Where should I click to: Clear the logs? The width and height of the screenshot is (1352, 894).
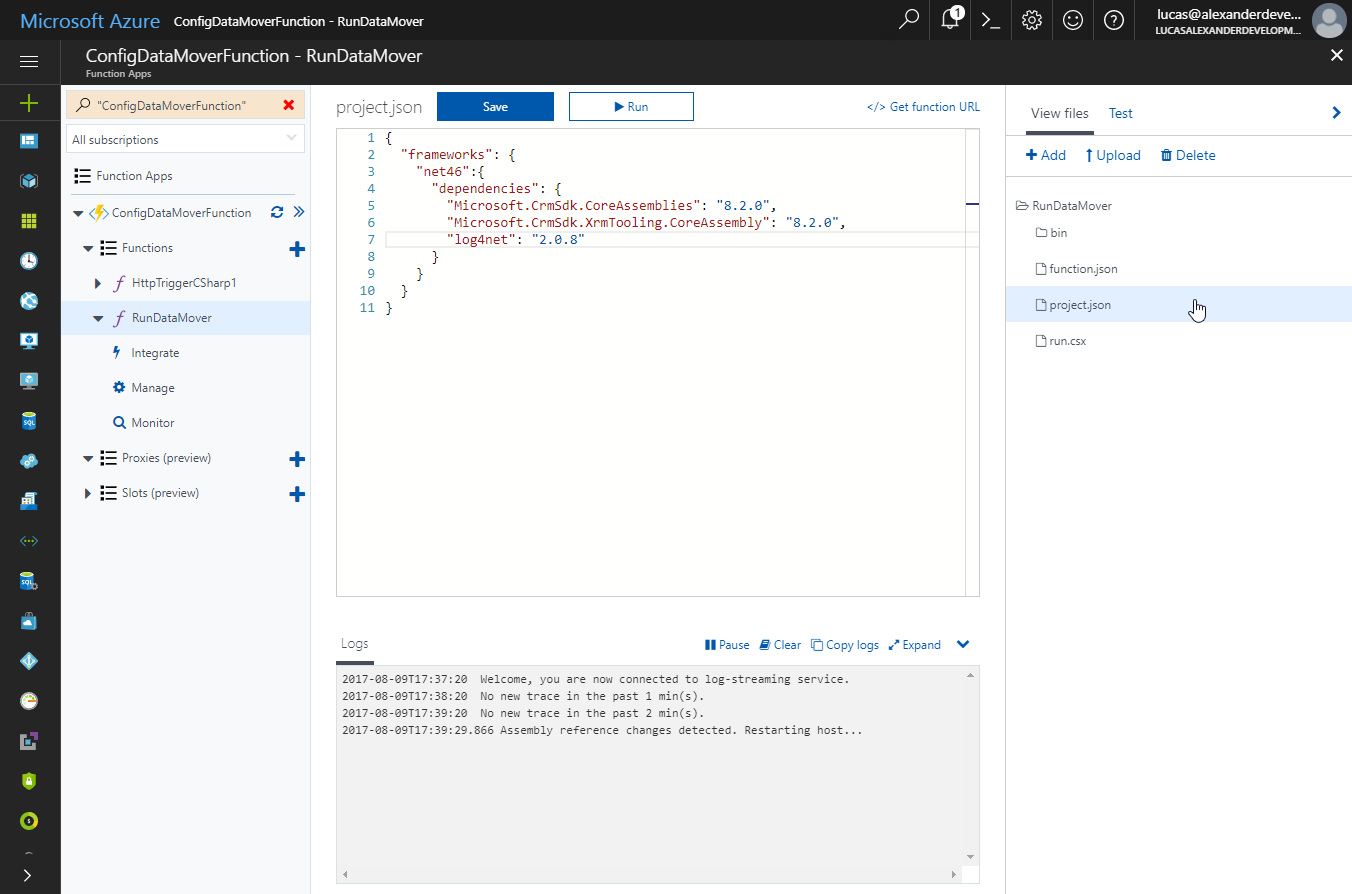point(780,645)
